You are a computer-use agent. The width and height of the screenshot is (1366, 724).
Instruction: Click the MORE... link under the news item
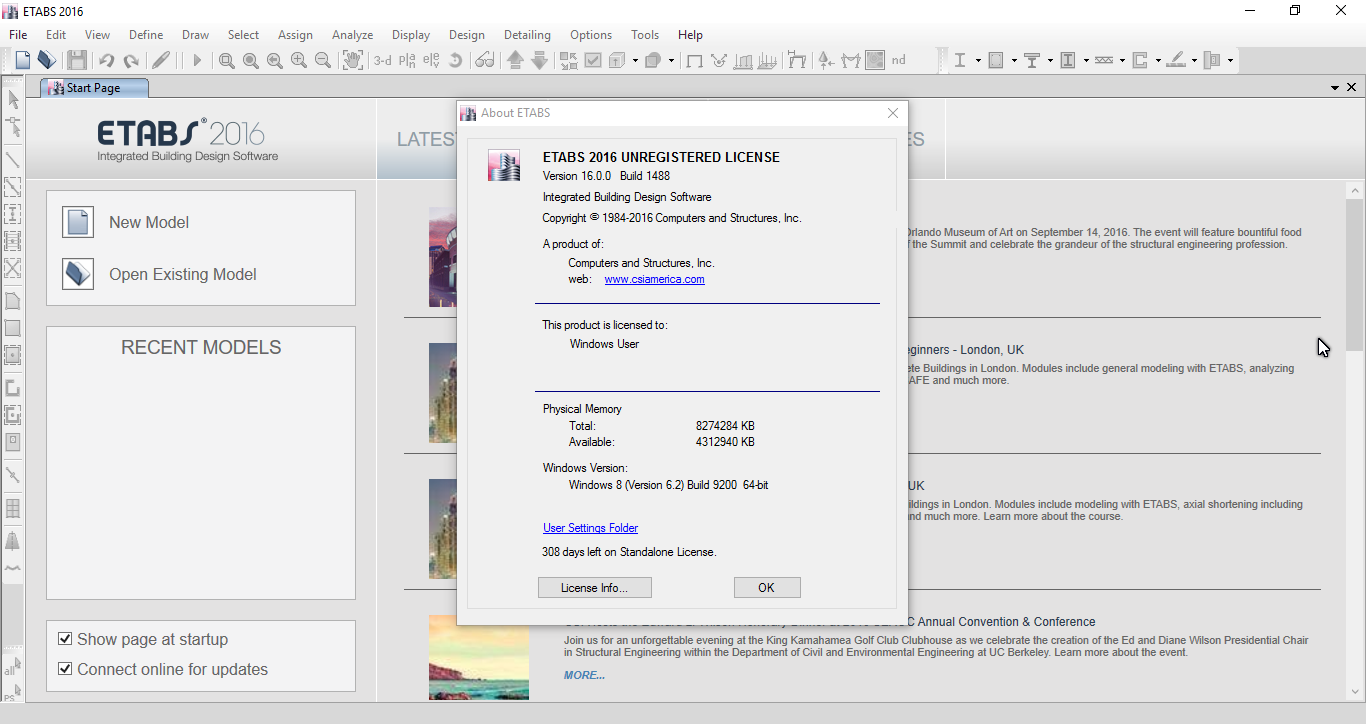tap(584, 675)
